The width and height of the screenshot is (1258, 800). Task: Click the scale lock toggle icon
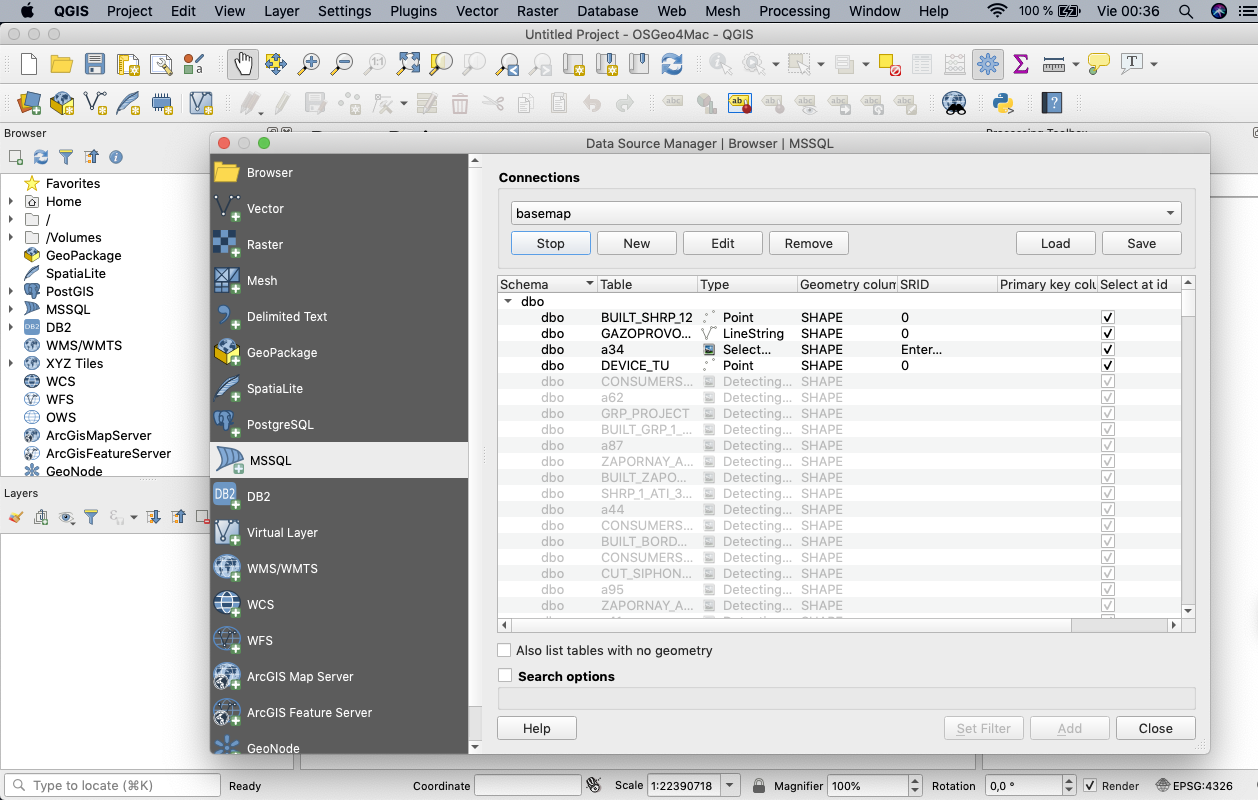(759, 785)
